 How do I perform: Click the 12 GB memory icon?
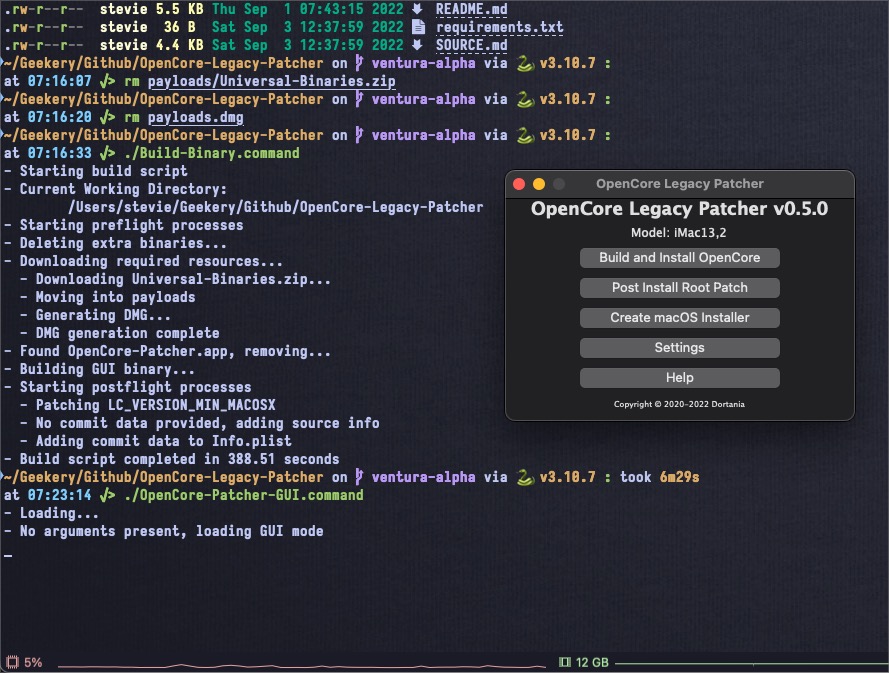tap(564, 662)
